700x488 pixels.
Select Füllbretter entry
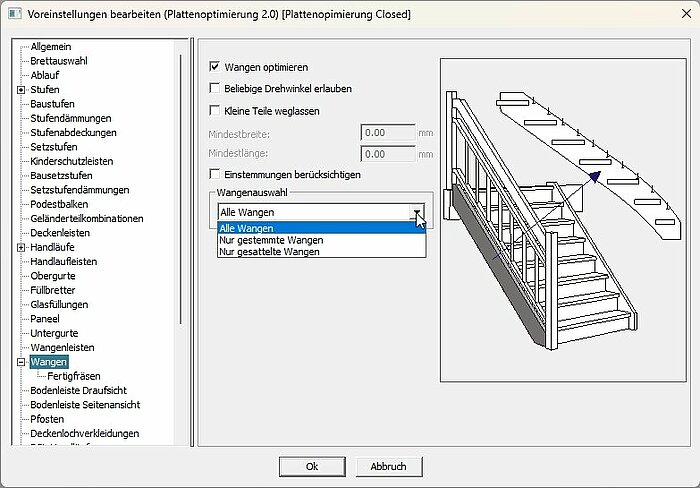point(53,290)
